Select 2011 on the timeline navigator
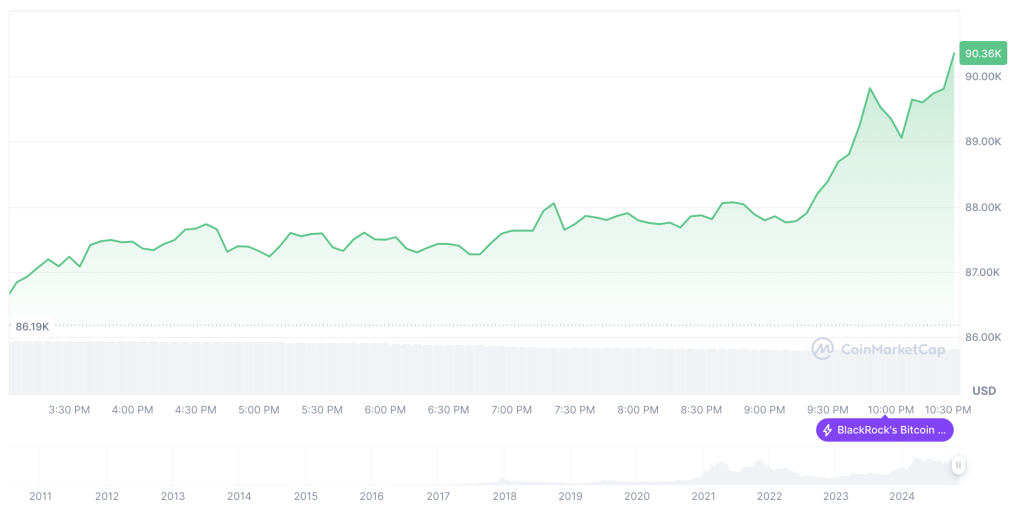Viewport: 1024px width, 509px height. click(41, 496)
